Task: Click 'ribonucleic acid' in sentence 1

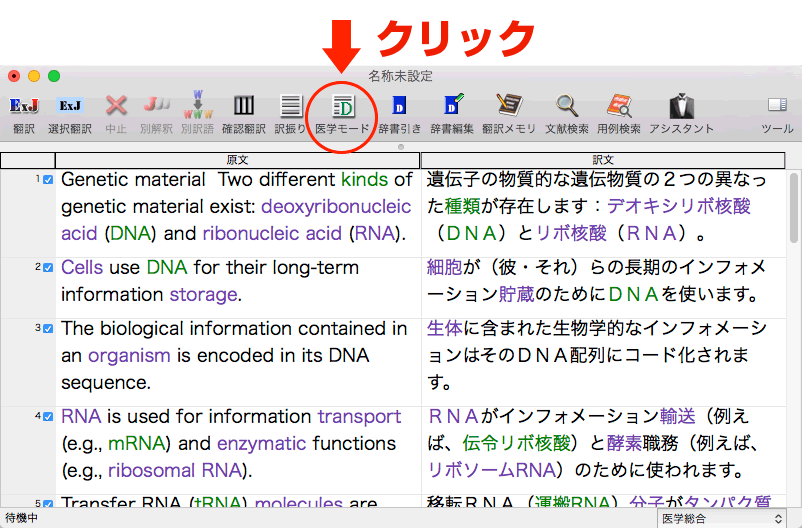Action: point(272,234)
